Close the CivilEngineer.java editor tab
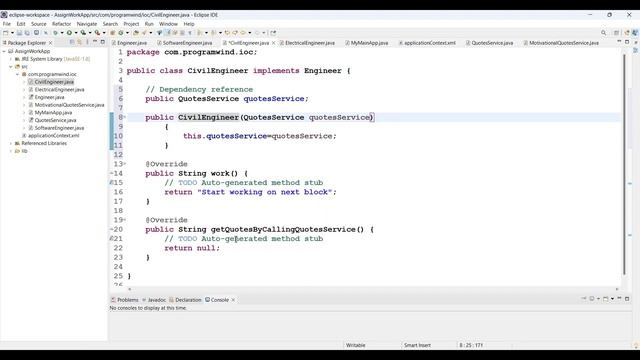This screenshot has height=360, width=640. point(273,42)
